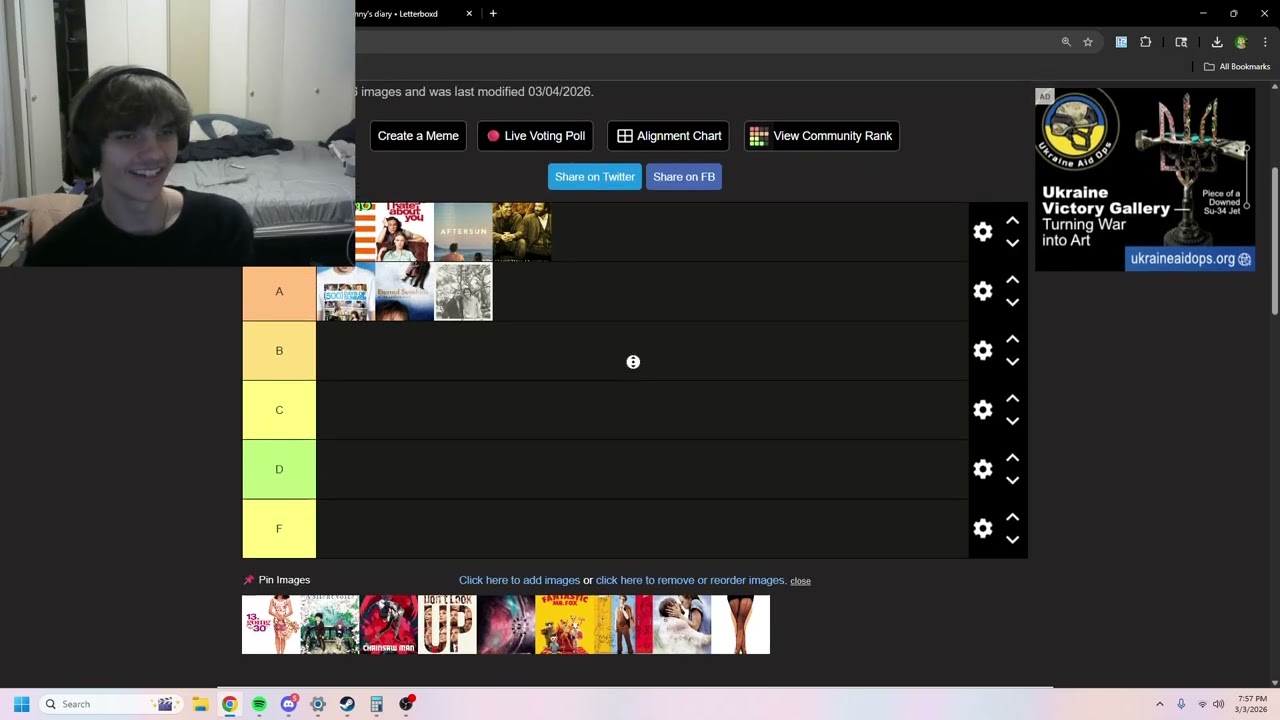The image size is (1280, 720).
Task: Pick the kissing couple movie poster
Action: 682,625
